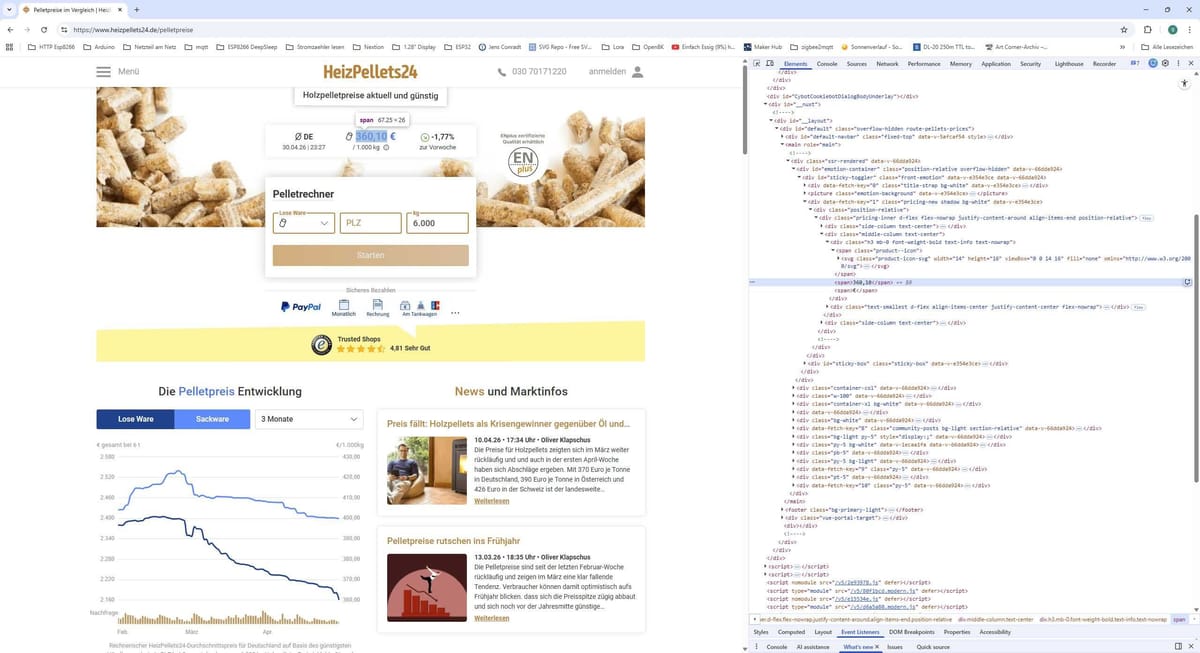Open Weiterlesen under Preis fällt article
Image resolution: width=1200 pixels, height=653 pixels.
click(492, 501)
